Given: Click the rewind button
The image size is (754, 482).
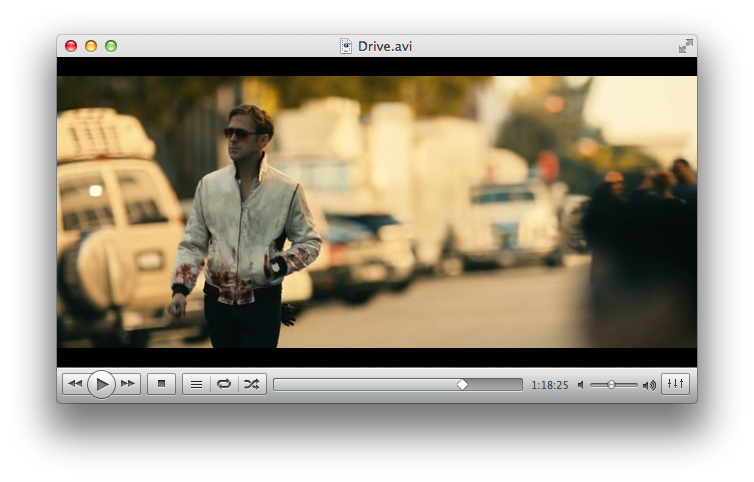Looking at the screenshot, I should coord(75,384).
